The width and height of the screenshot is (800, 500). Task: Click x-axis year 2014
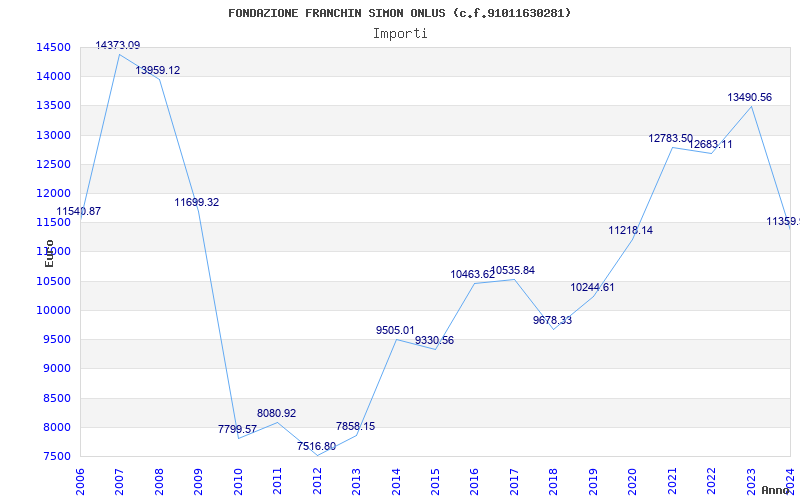point(396,481)
